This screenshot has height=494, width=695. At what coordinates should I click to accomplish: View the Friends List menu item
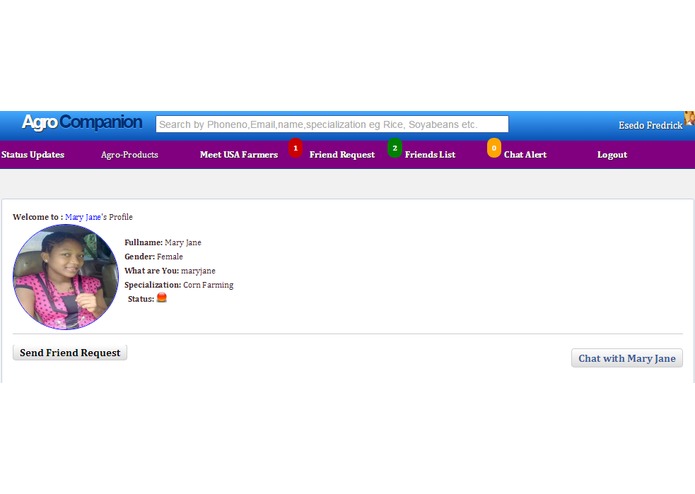(430, 155)
